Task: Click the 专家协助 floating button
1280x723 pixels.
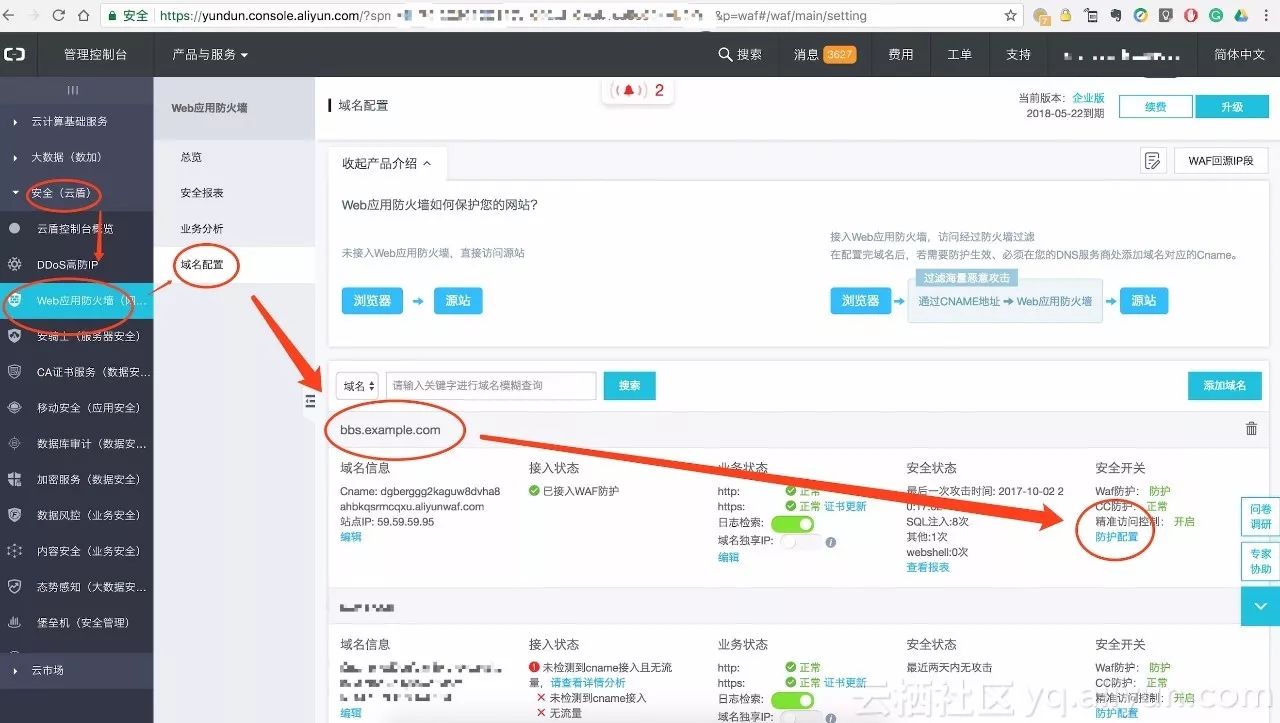Action: [x=1260, y=561]
